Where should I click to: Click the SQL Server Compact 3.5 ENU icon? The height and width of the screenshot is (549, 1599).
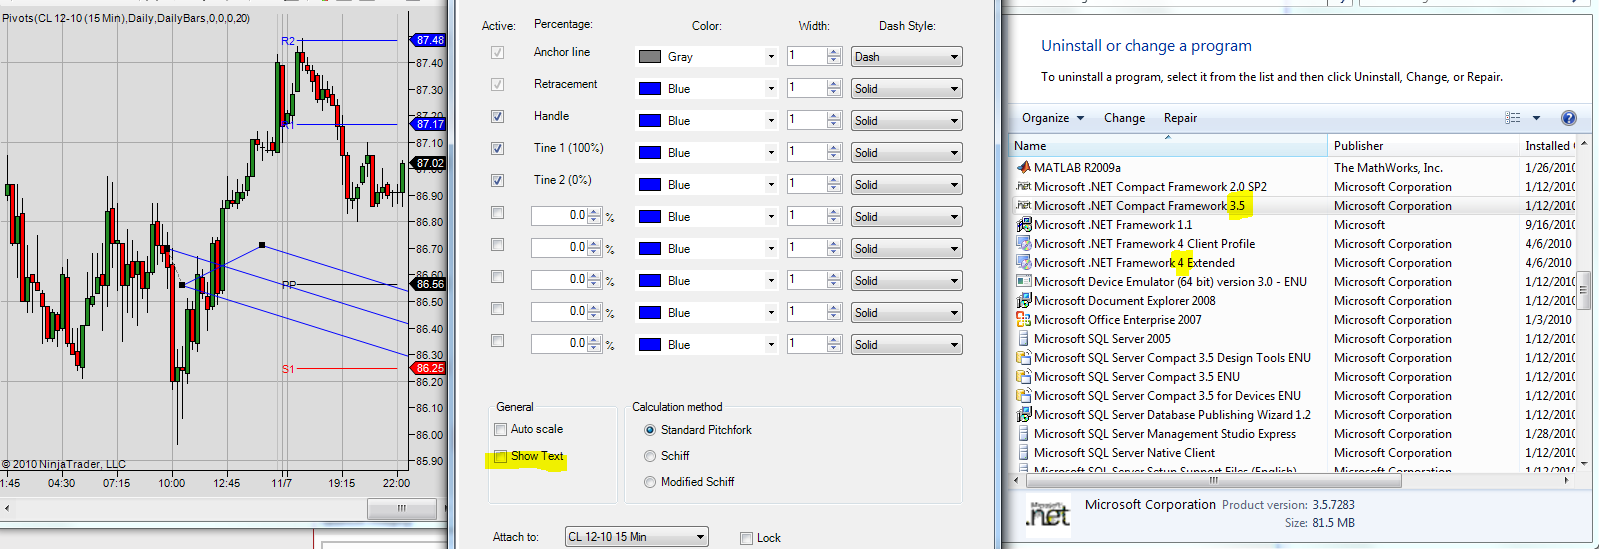[1023, 377]
